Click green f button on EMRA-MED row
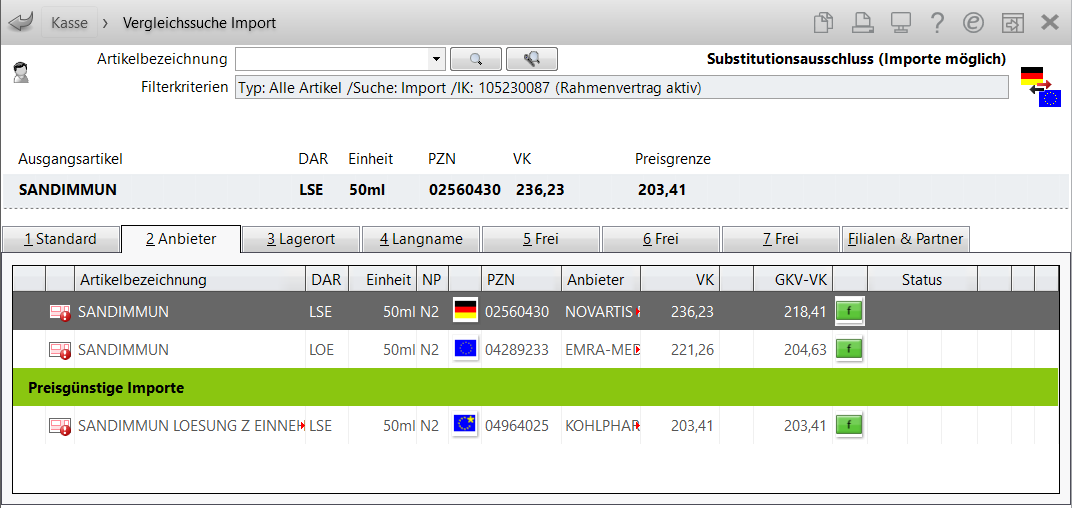This screenshot has width=1072, height=508. 849,349
